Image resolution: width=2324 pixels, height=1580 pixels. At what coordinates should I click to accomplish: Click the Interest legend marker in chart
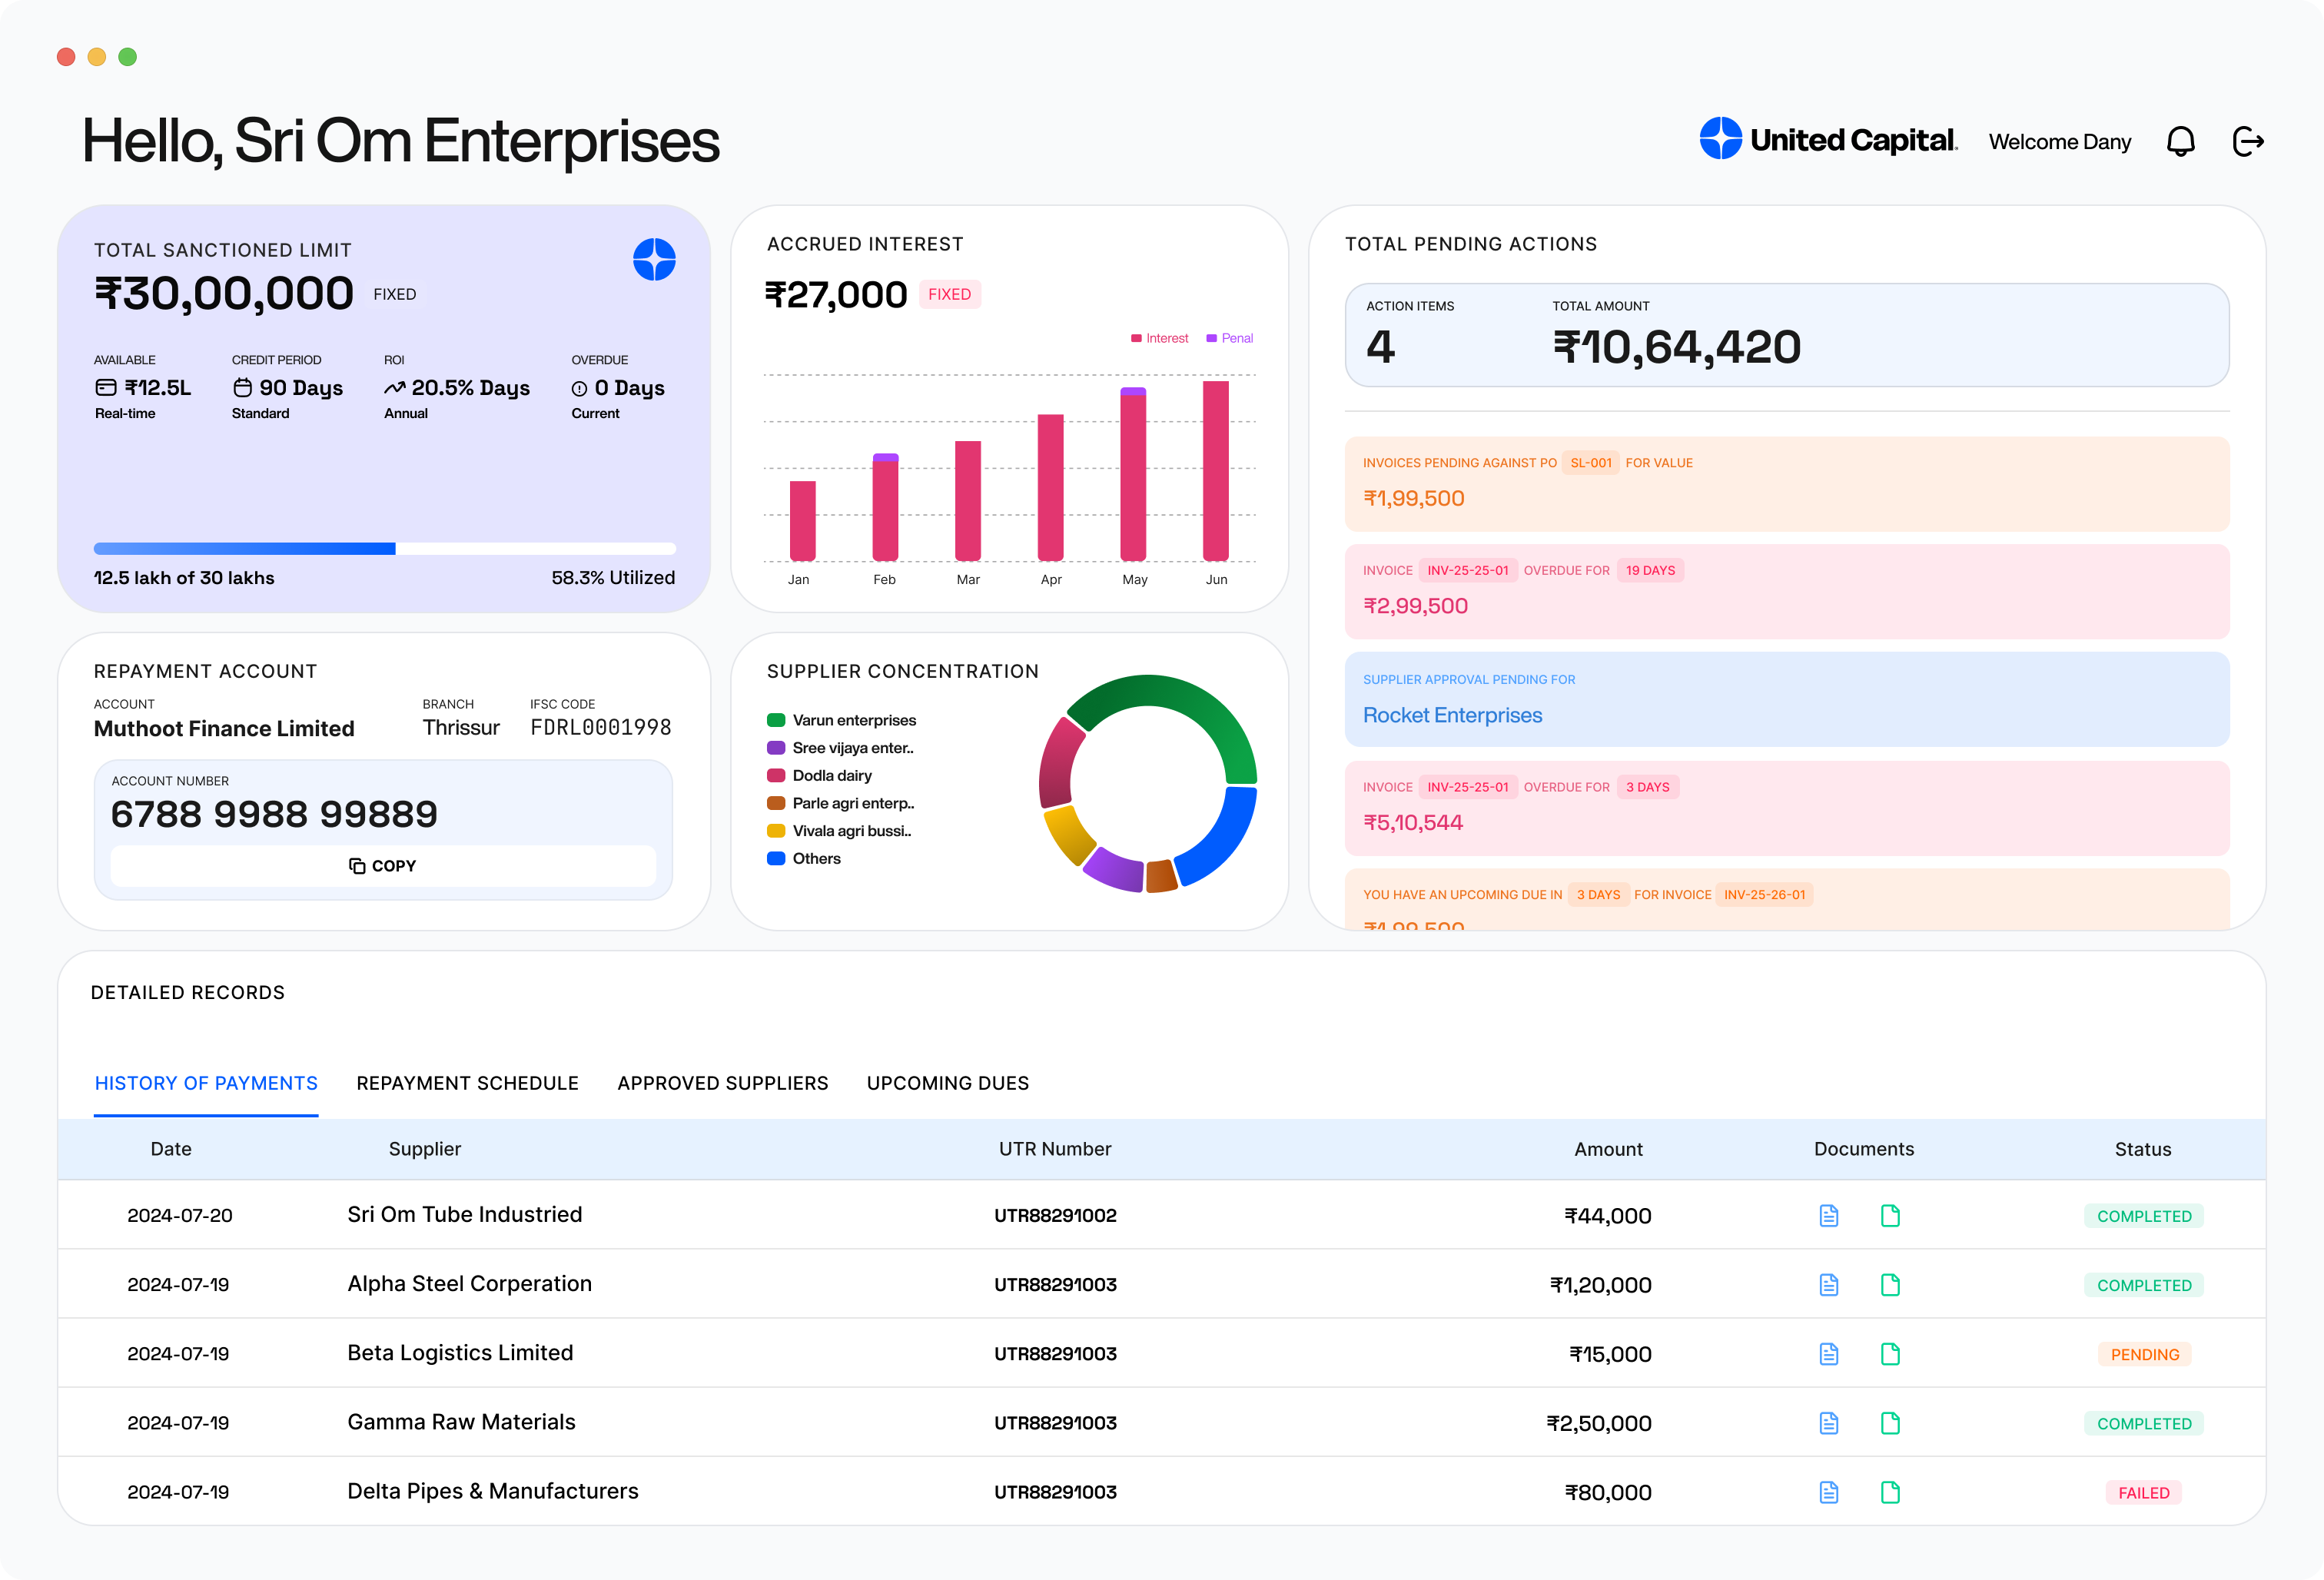(1136, 338)
